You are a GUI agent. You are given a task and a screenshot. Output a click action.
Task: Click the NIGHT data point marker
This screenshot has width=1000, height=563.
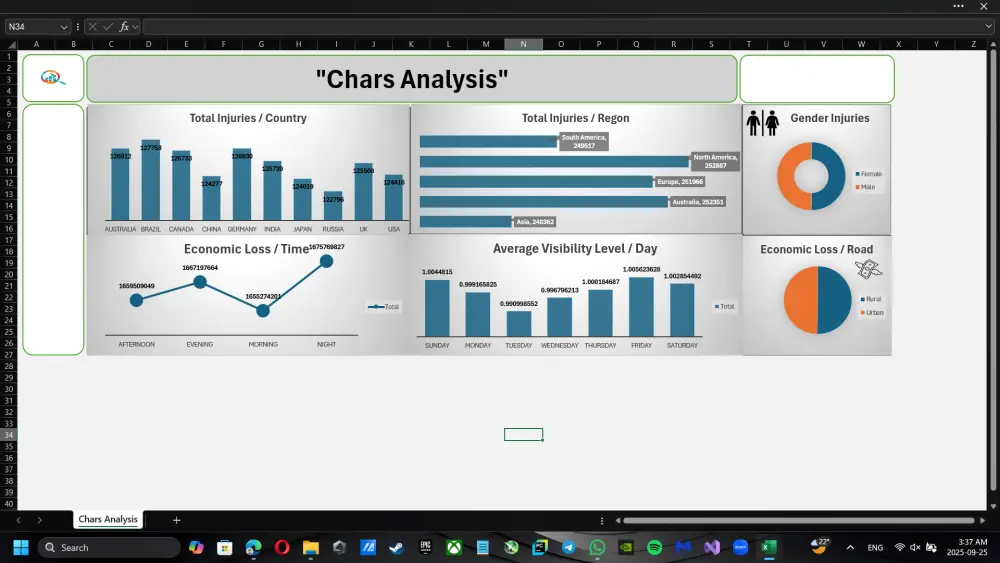pos(327,261)
